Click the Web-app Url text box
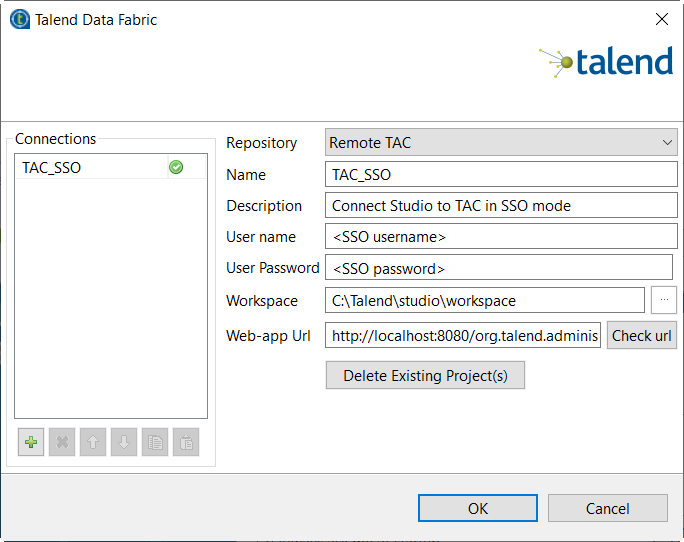 (463, 336)
